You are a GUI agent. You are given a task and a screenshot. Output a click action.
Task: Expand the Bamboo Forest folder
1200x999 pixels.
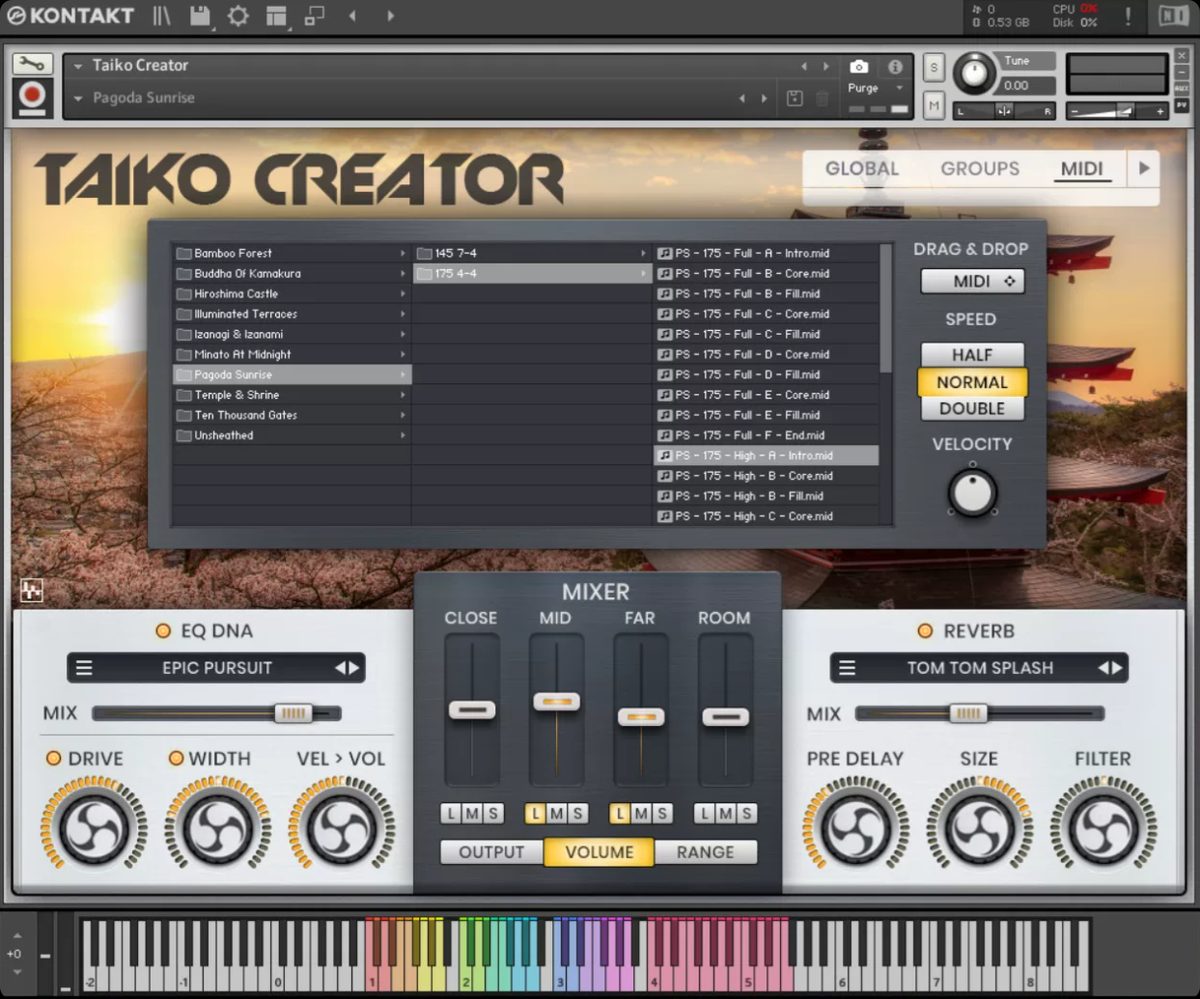403,254
